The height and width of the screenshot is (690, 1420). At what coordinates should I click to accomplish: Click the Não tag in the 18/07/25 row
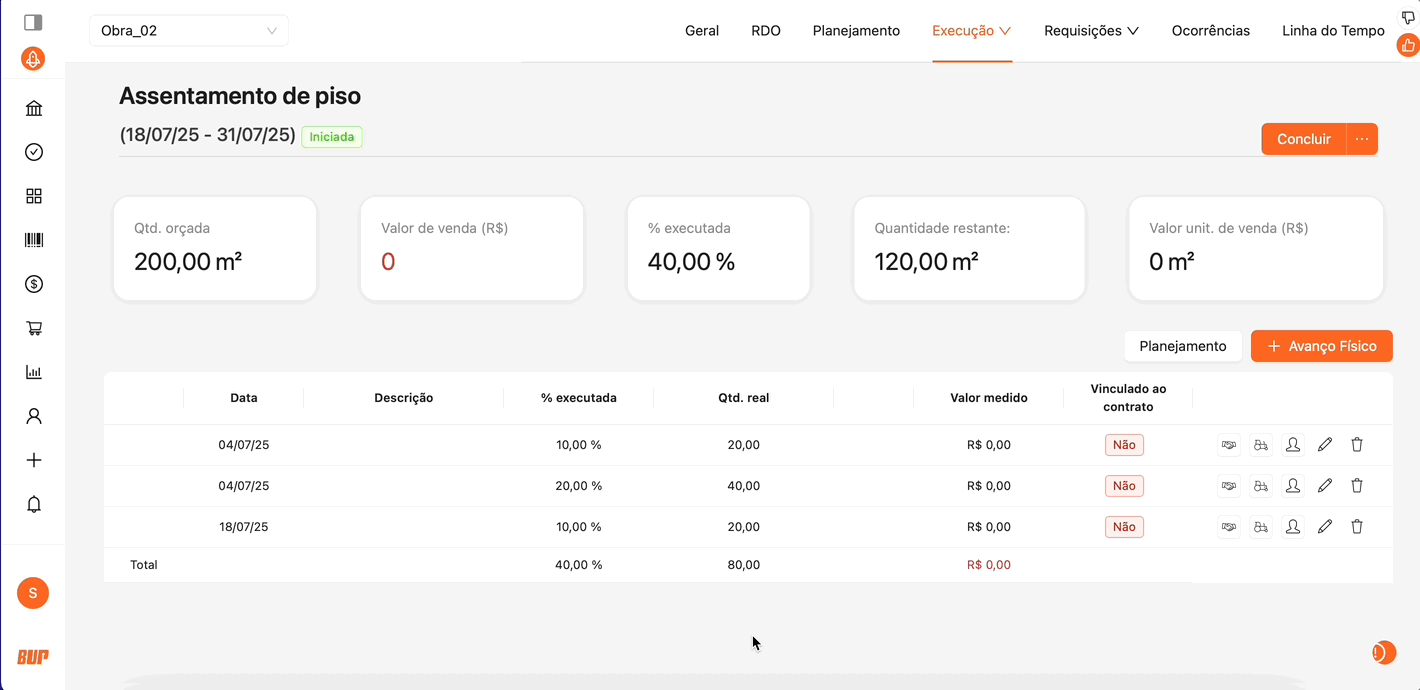[1124, 527]
